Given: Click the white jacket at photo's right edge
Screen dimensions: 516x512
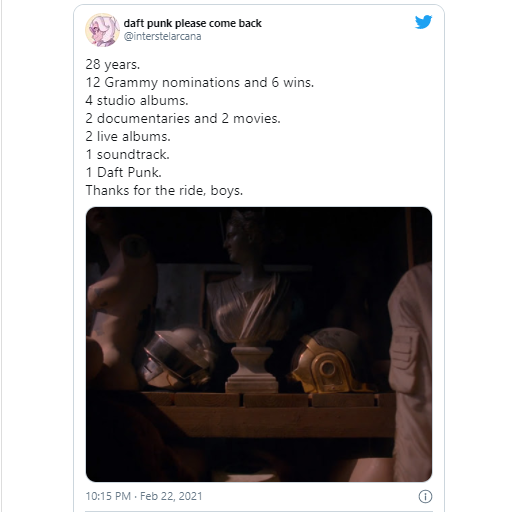Looking at the screenshot, I should click(411, 370).
